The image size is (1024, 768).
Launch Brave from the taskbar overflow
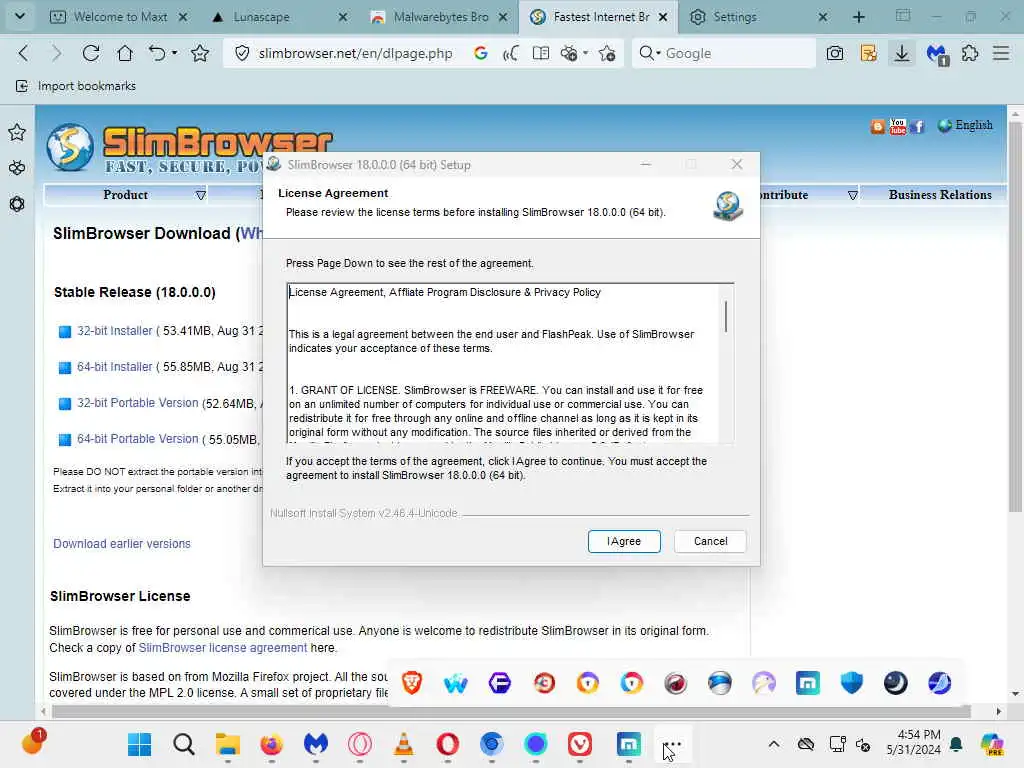(x=412, y=683)
